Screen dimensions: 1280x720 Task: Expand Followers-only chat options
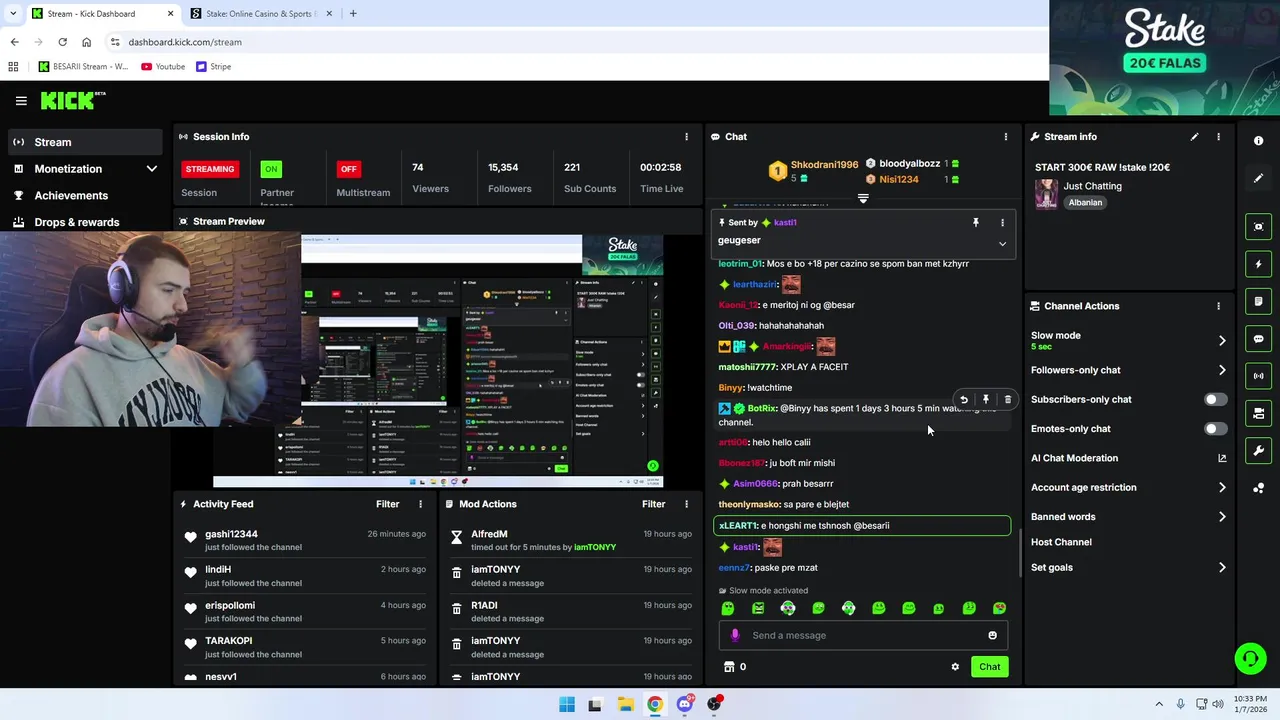[1222, 370]
